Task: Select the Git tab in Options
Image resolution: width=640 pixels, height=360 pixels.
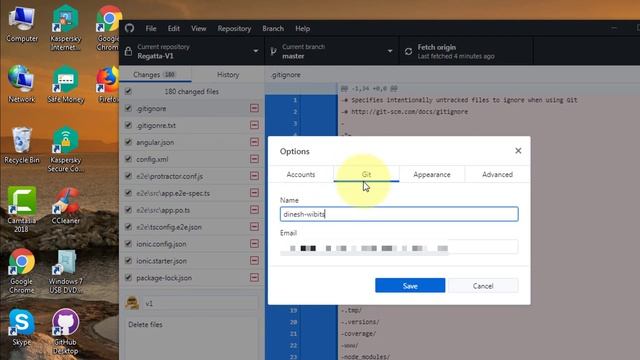Action: click(x=366, y=174)
